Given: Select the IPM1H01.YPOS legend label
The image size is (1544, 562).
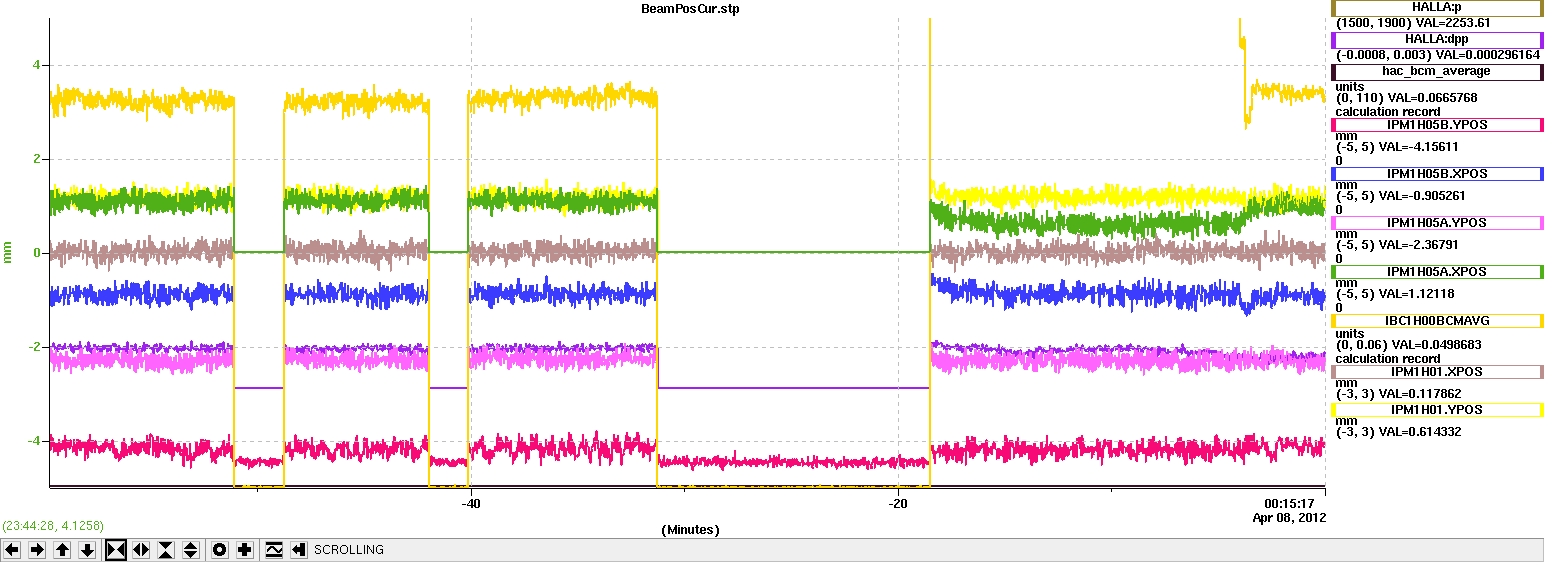Looking at the screenshot, I should pos(1436,410).
